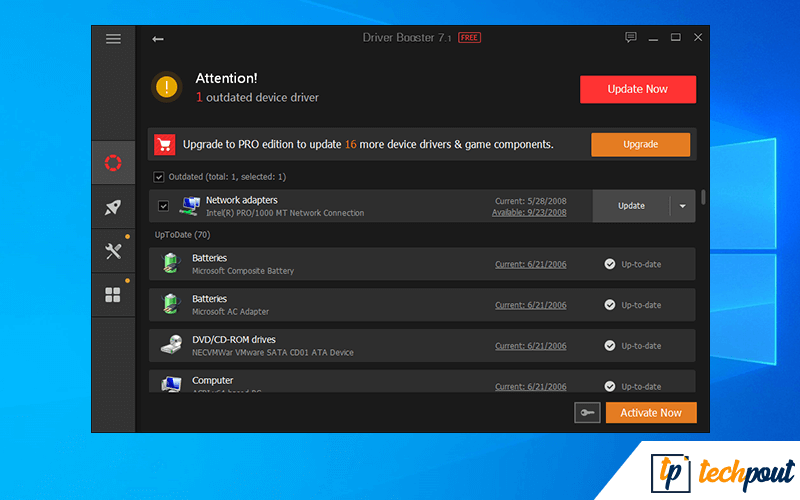Click the license key icon button

tap(587, 413)
